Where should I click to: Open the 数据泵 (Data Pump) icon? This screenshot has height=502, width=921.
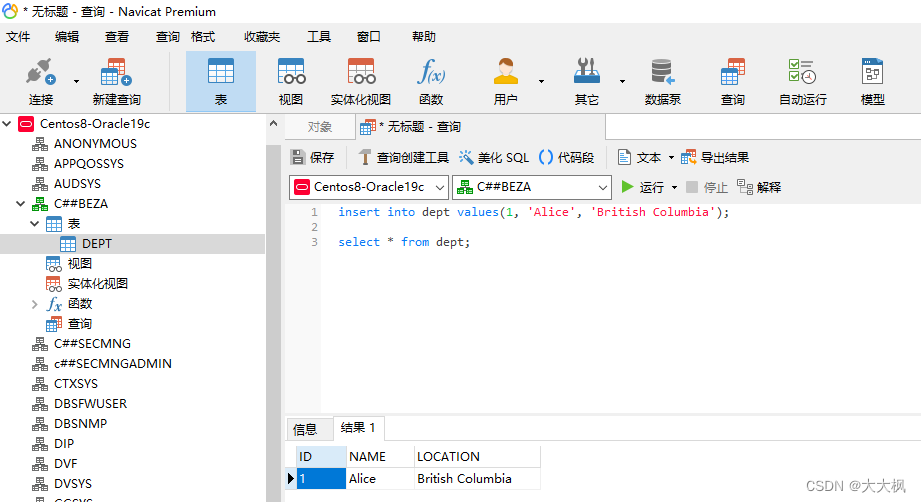coord(663,82)
